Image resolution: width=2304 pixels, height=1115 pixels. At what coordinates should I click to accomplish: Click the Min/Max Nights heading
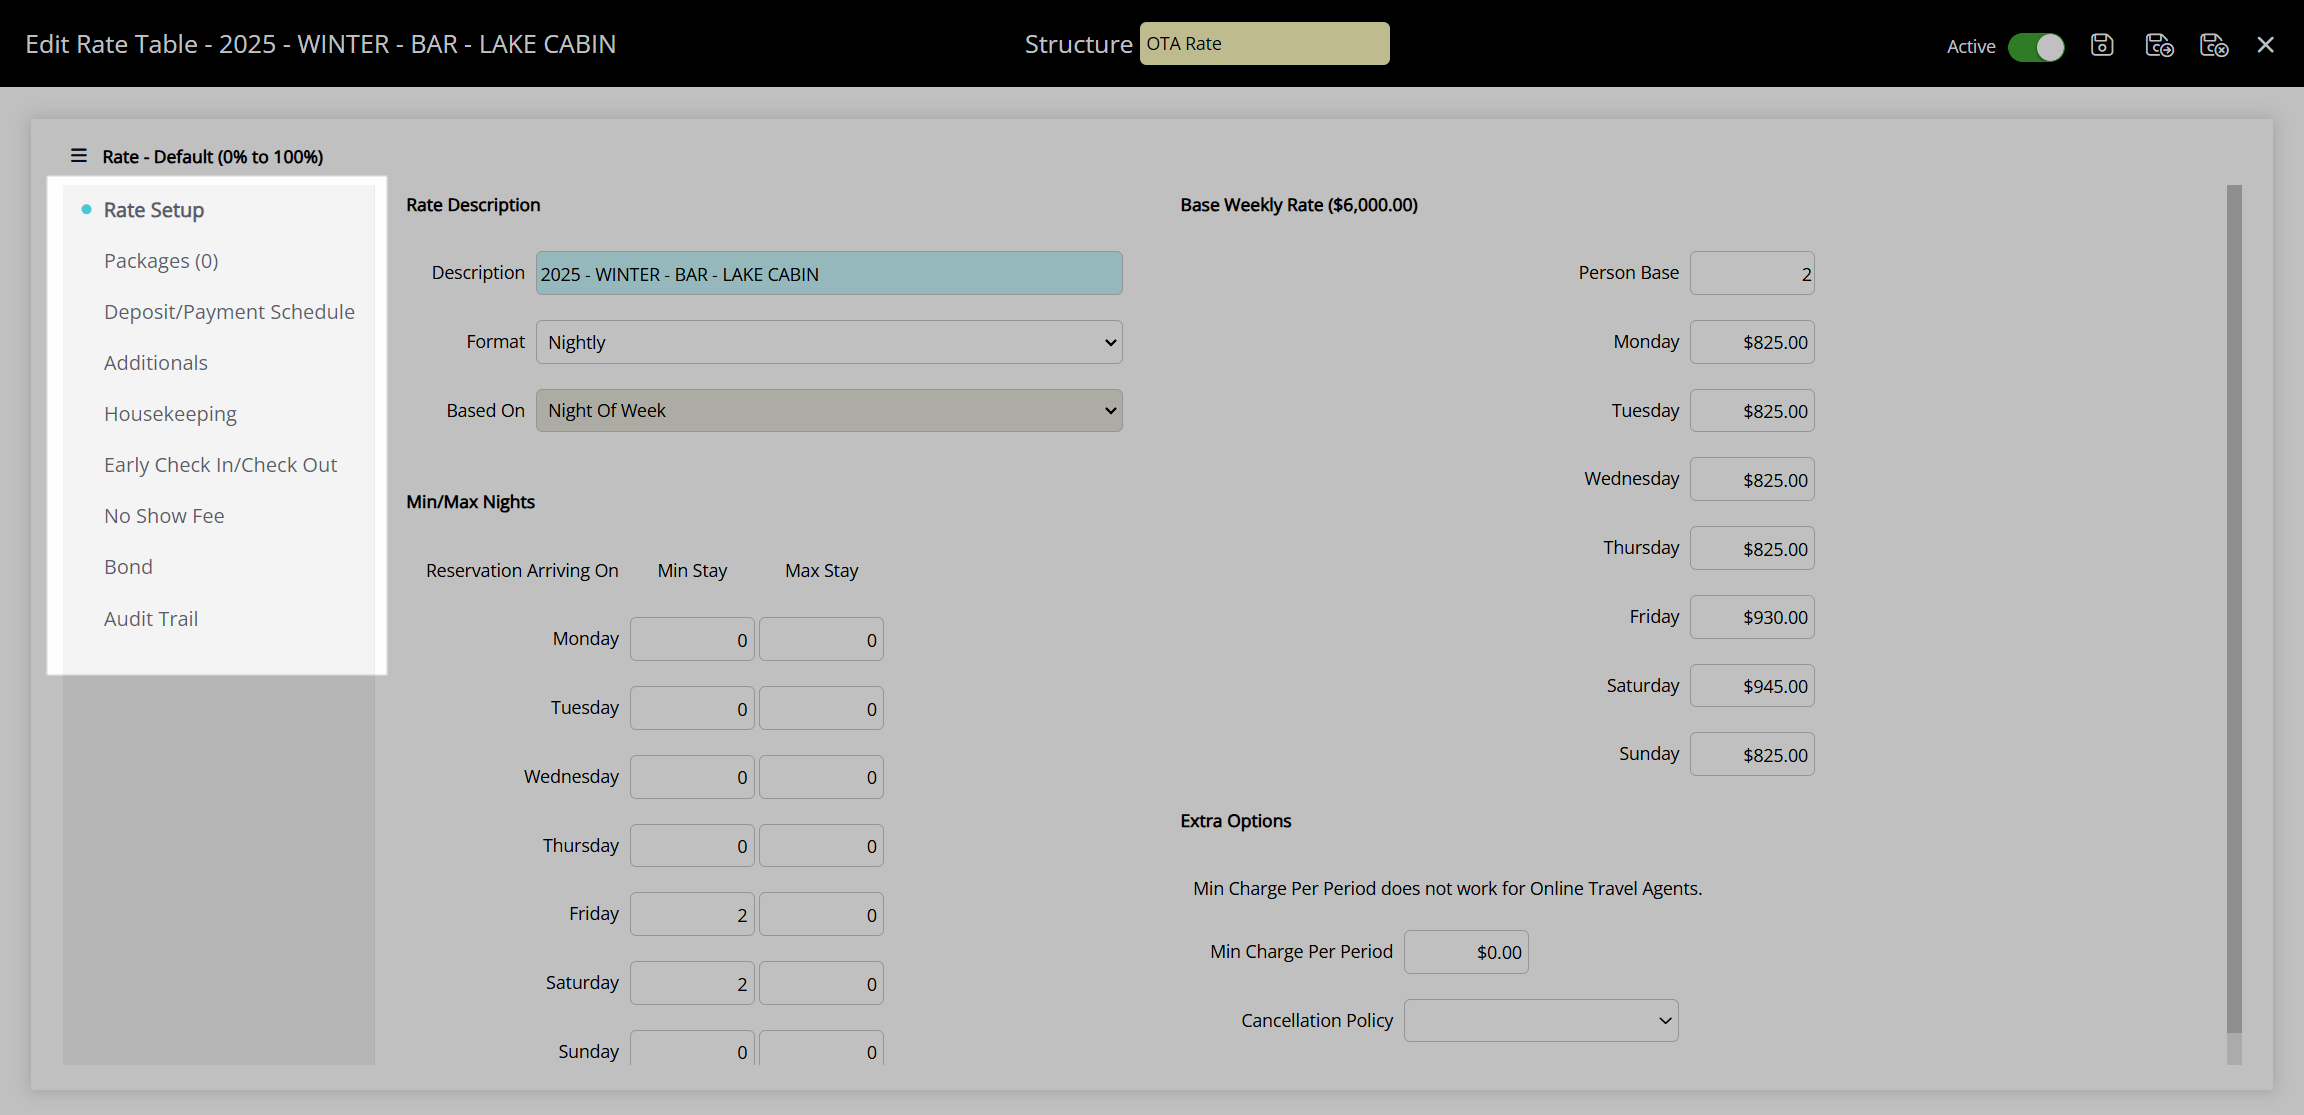point(470,502)
